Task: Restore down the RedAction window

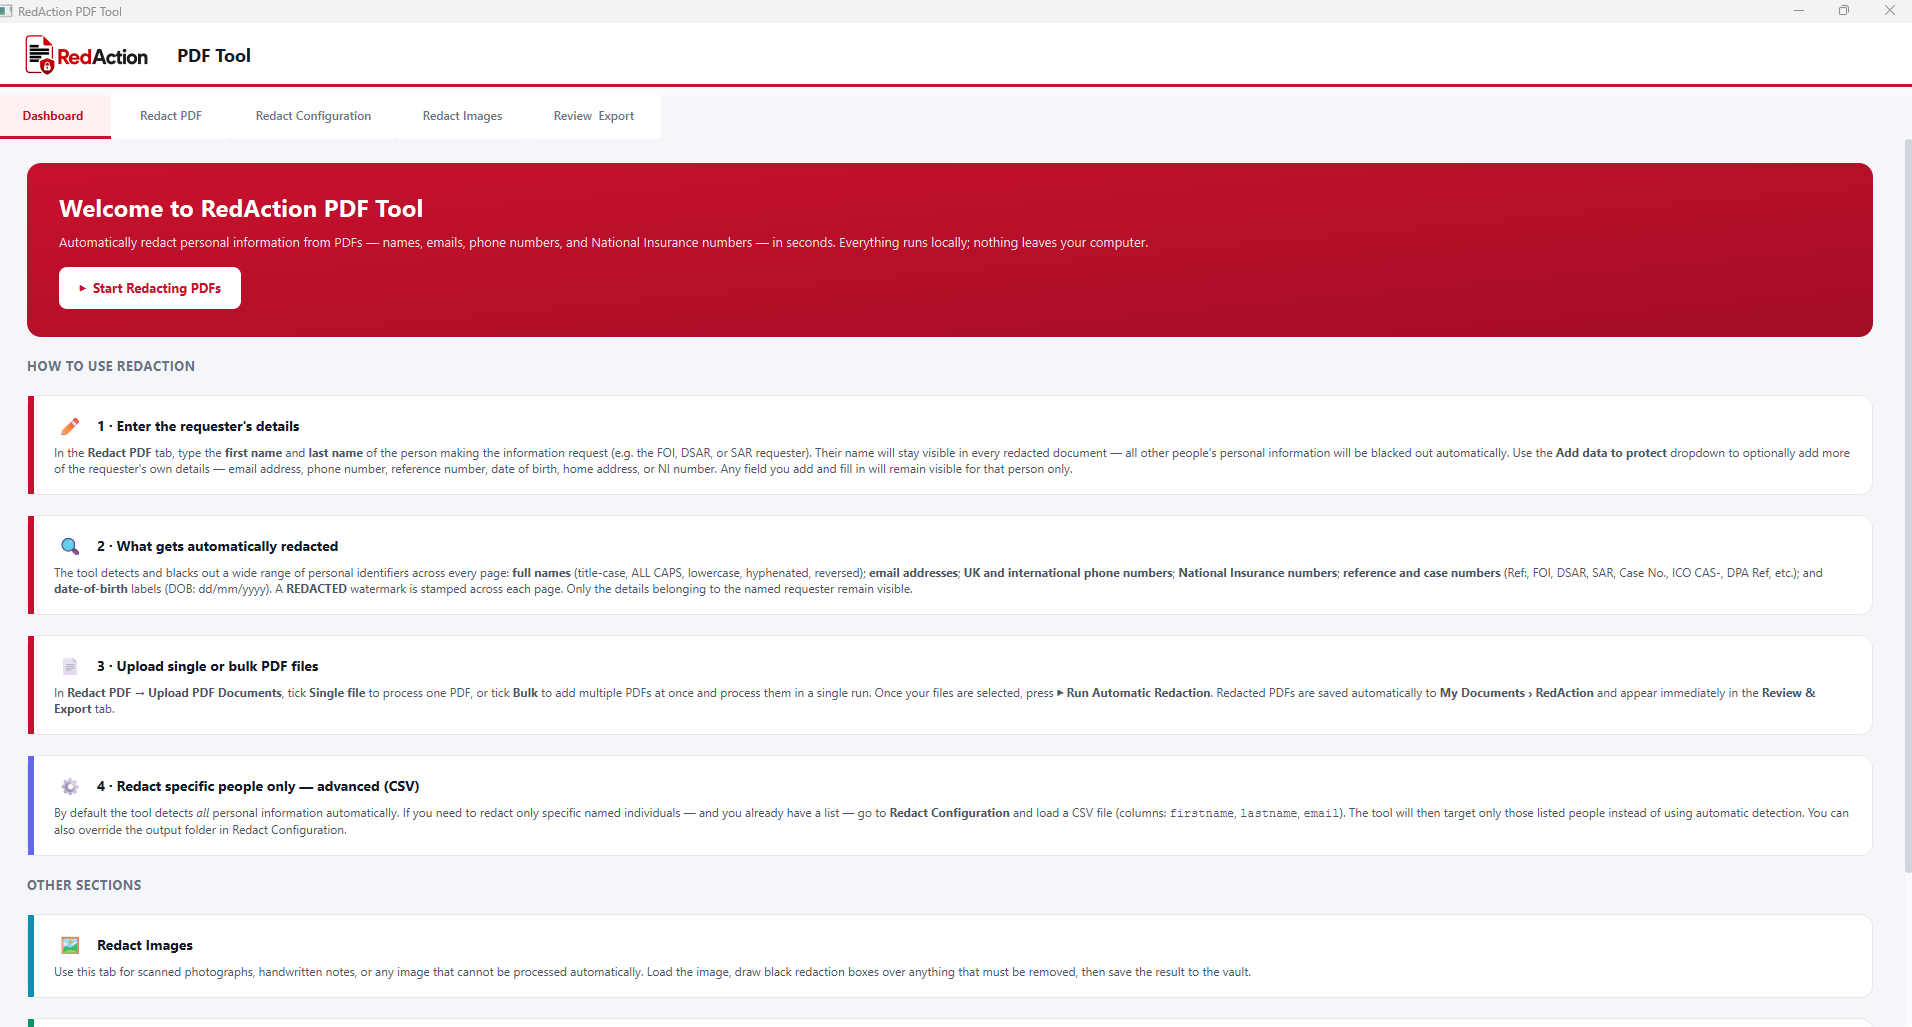Action: (1844, 11)
